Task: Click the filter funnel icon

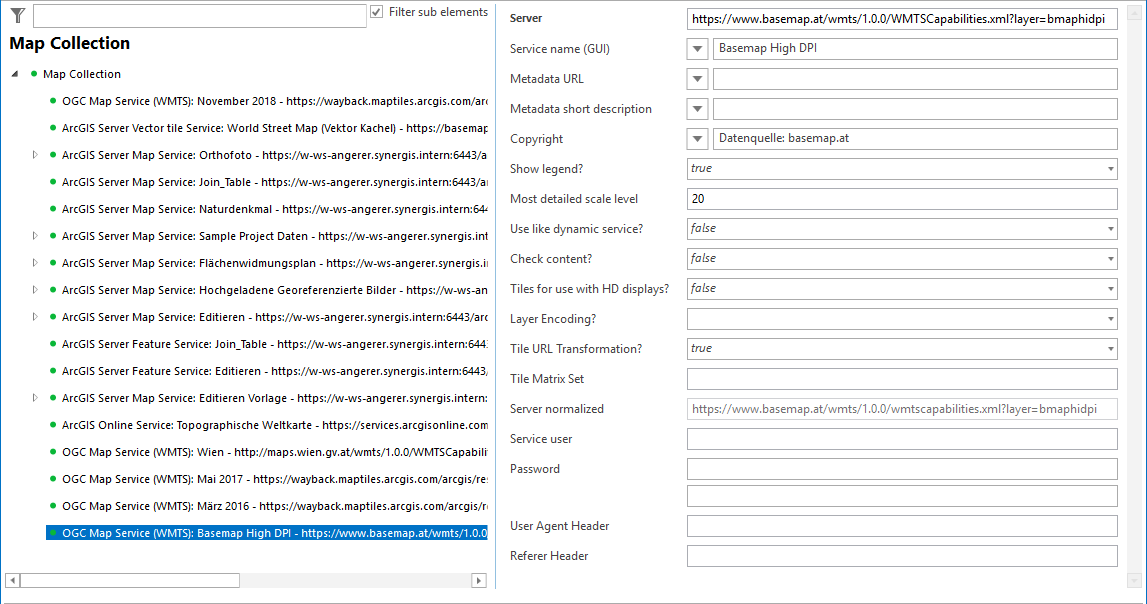Action: pos(17,14)
